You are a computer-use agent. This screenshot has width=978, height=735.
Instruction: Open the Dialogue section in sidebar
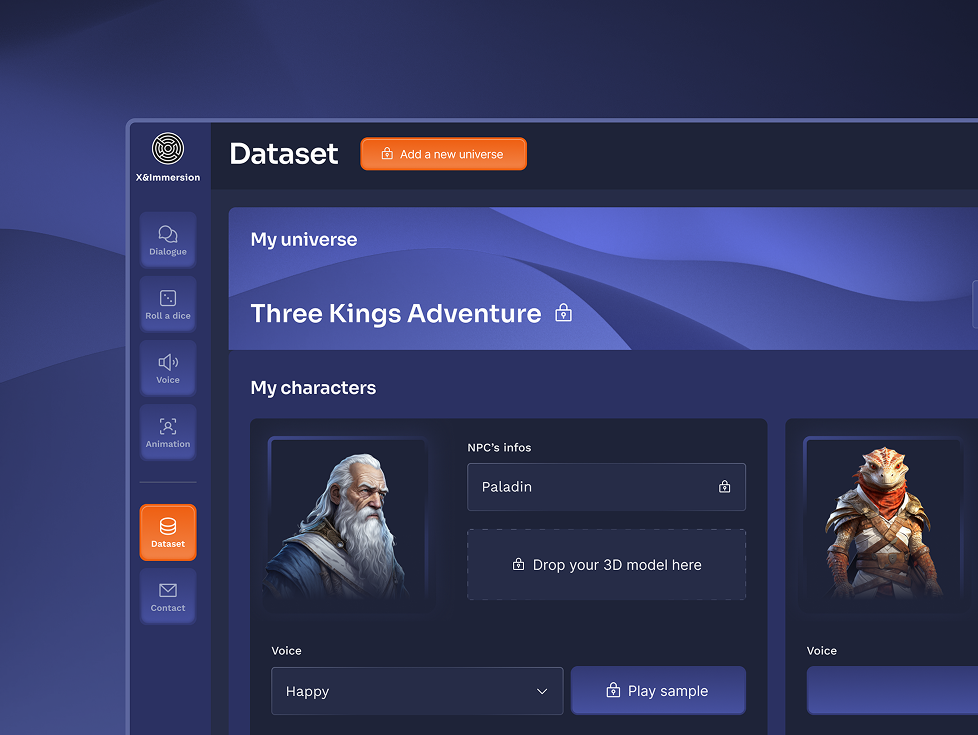(x=168, y=240)
